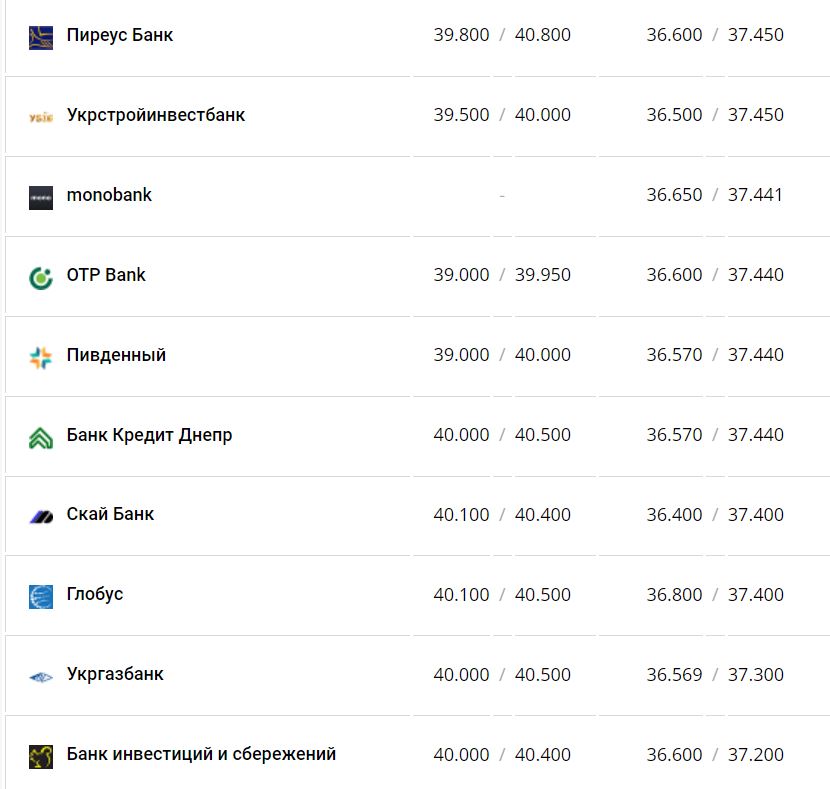The height and width of the screenshot is (789, 830).
Task: Click the Банк Кредит Днепр logo
Action: (x=41, y=437)
